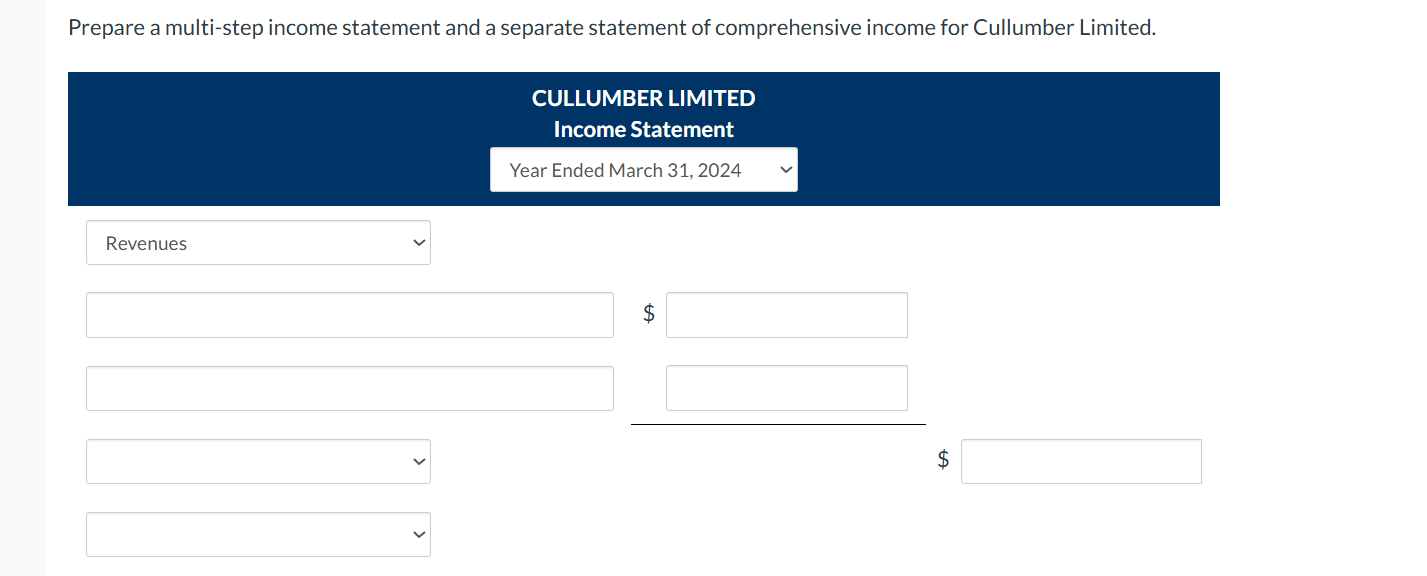The height and width of the screenshot is (576, 1427).
Task: Click the instruction text about preparing the statement
Action: click(611, 27)
